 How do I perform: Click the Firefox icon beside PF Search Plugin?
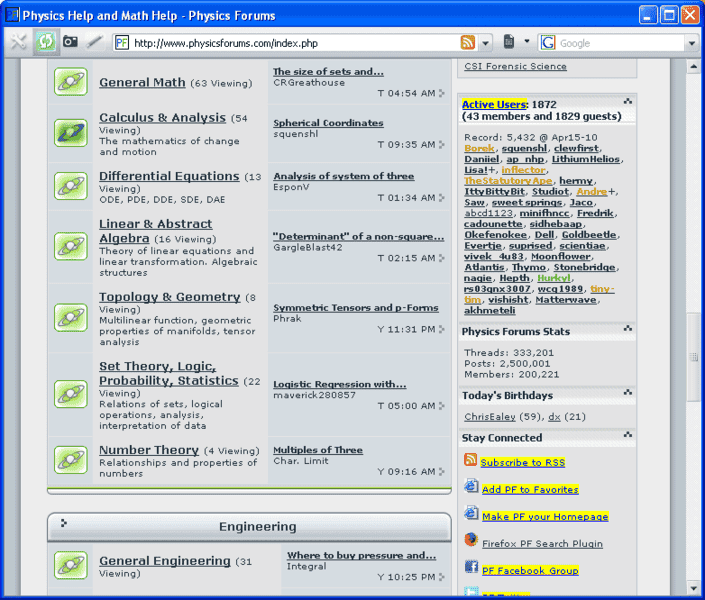pos(471,539)
